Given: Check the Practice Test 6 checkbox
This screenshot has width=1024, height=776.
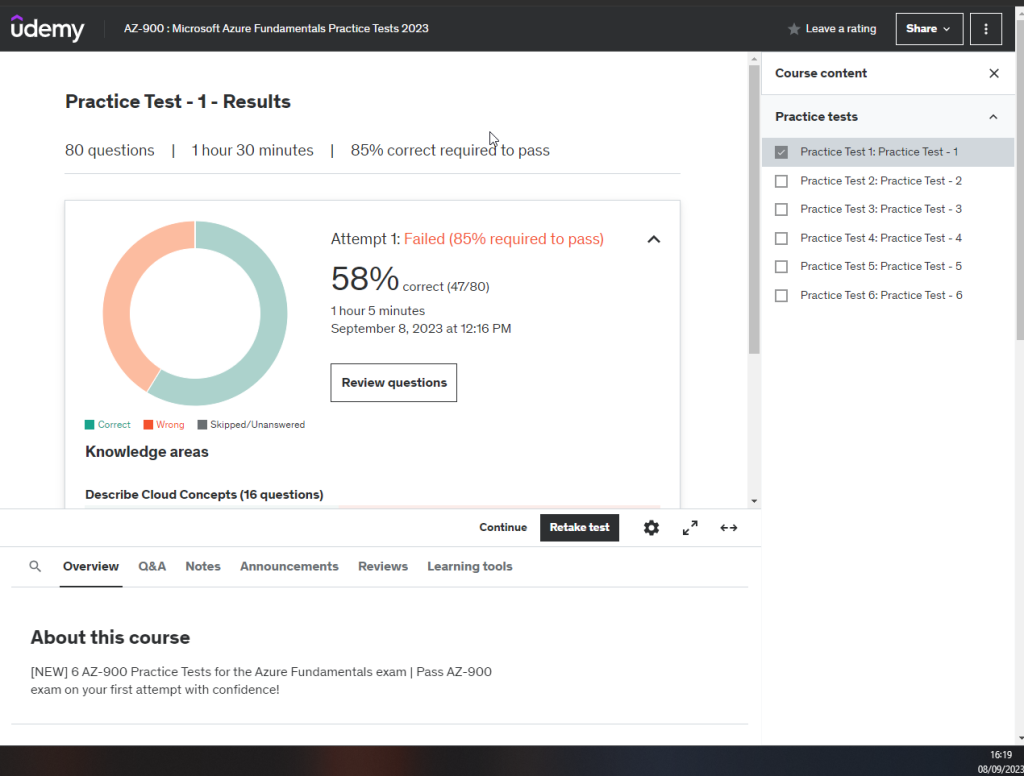Looking at the screenshot, I should (781, 295).
